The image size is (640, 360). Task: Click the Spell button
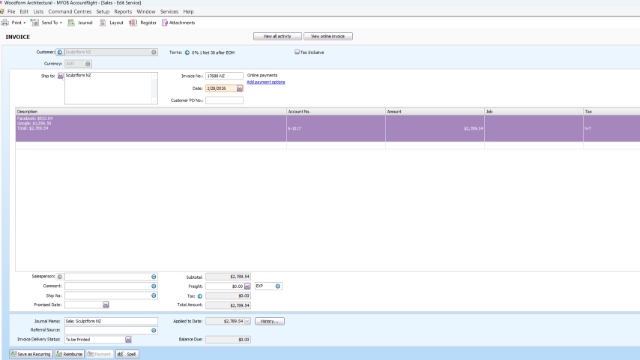coord(127,354)
